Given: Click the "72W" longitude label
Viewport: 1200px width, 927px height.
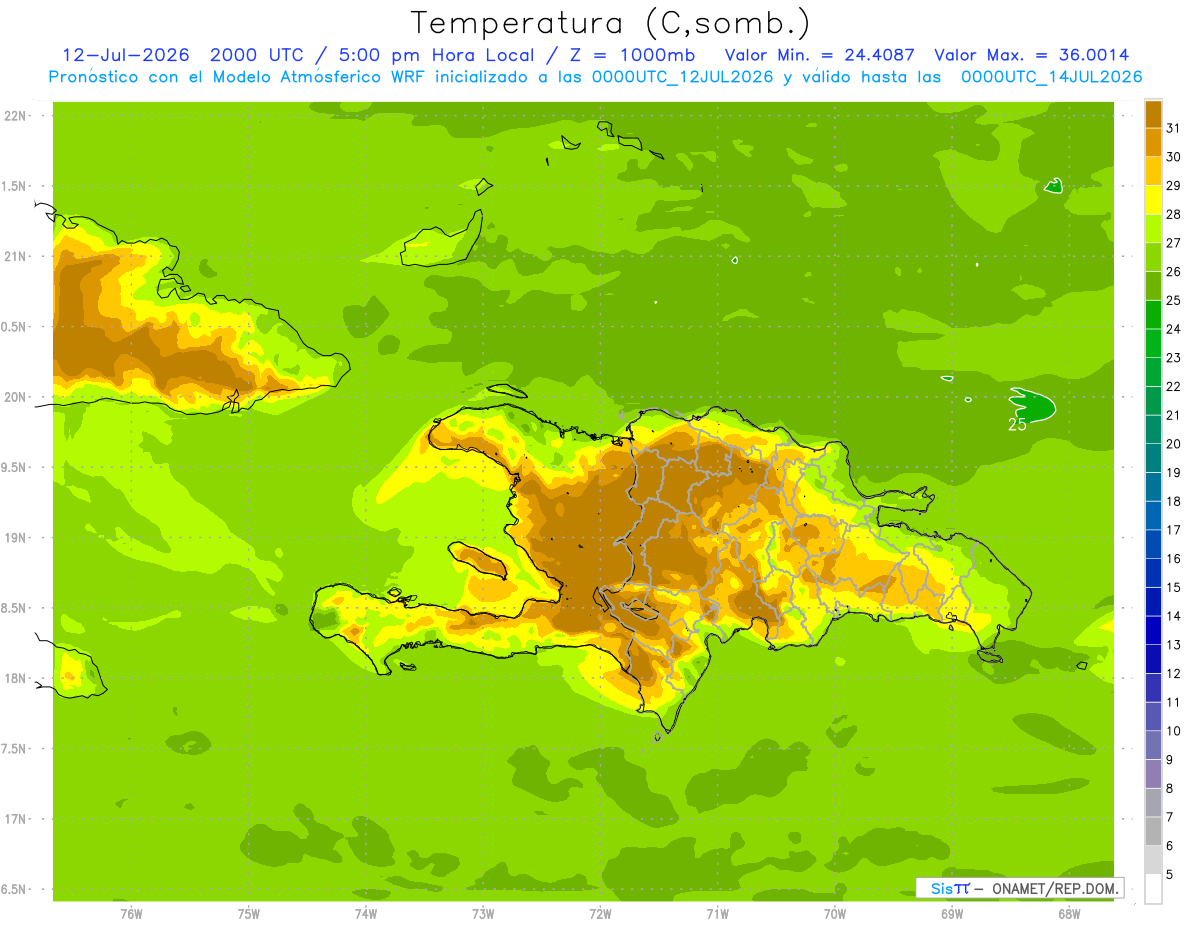Looking at the screenshot, I should click(x=600, y=914).
